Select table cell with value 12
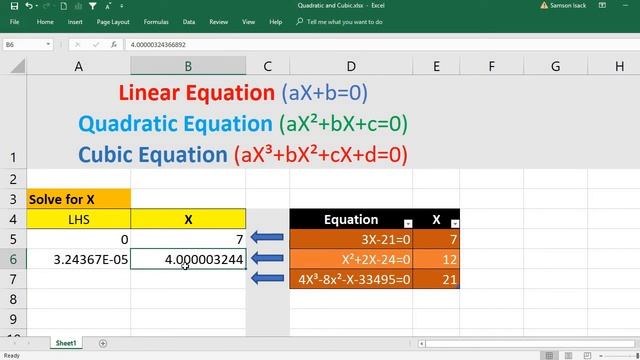The height and width of the screenshot is (360, 640). (436, 259)
